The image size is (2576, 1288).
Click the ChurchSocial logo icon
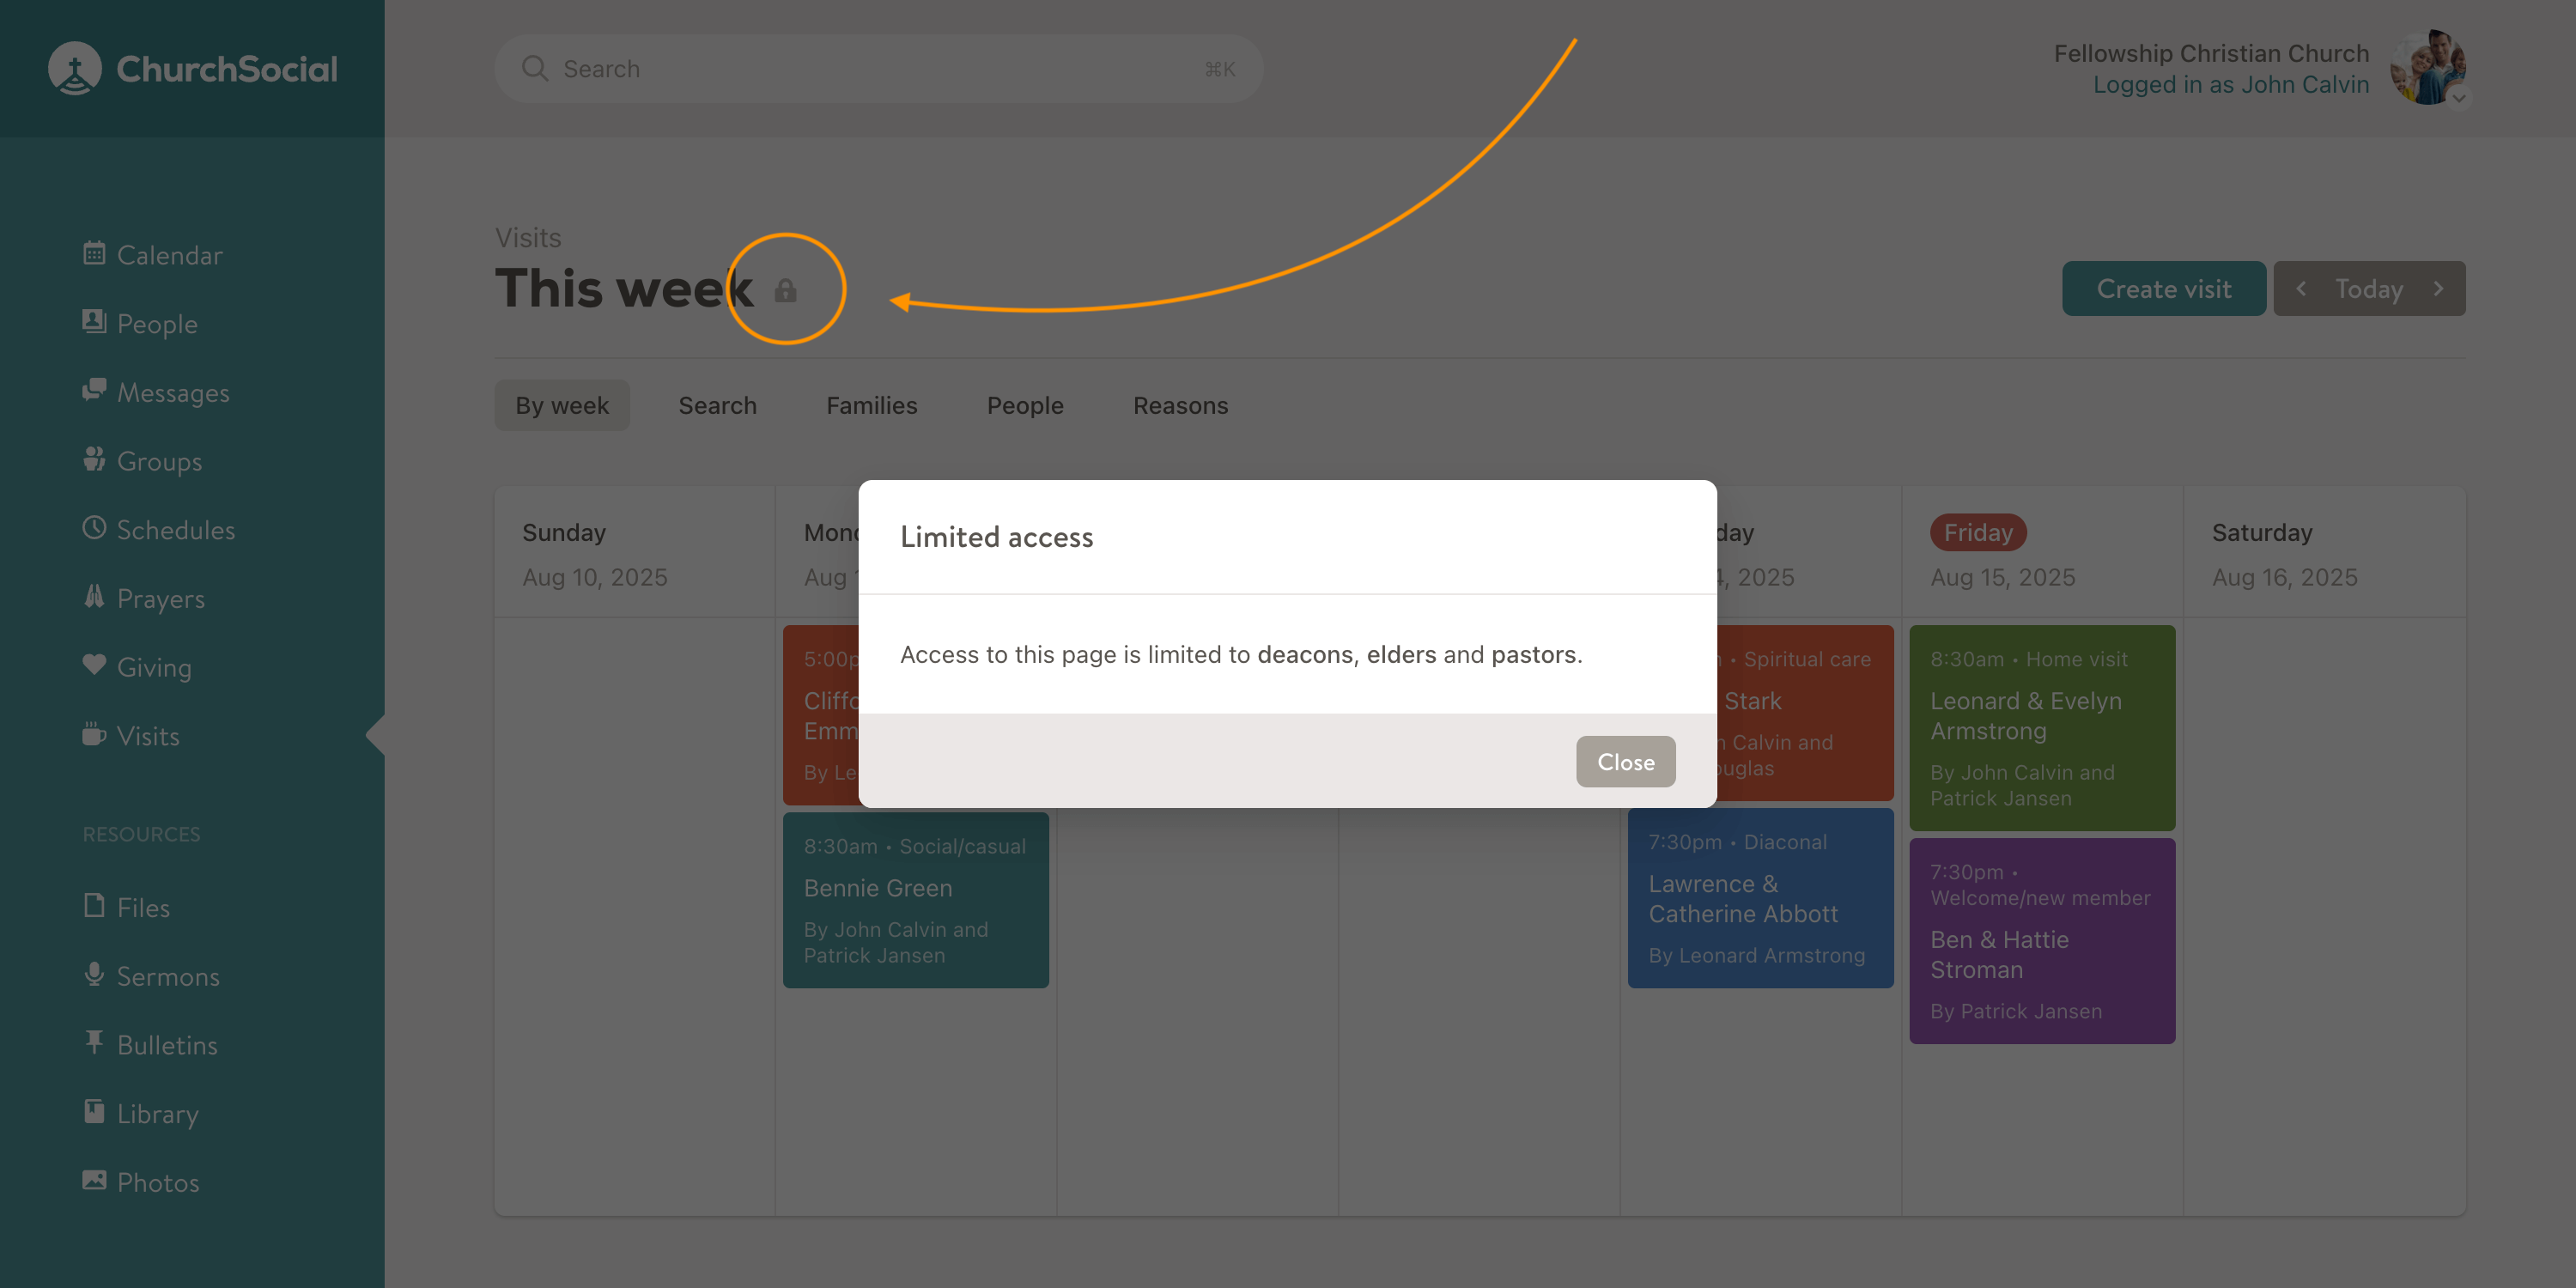(x=75, y=68)
